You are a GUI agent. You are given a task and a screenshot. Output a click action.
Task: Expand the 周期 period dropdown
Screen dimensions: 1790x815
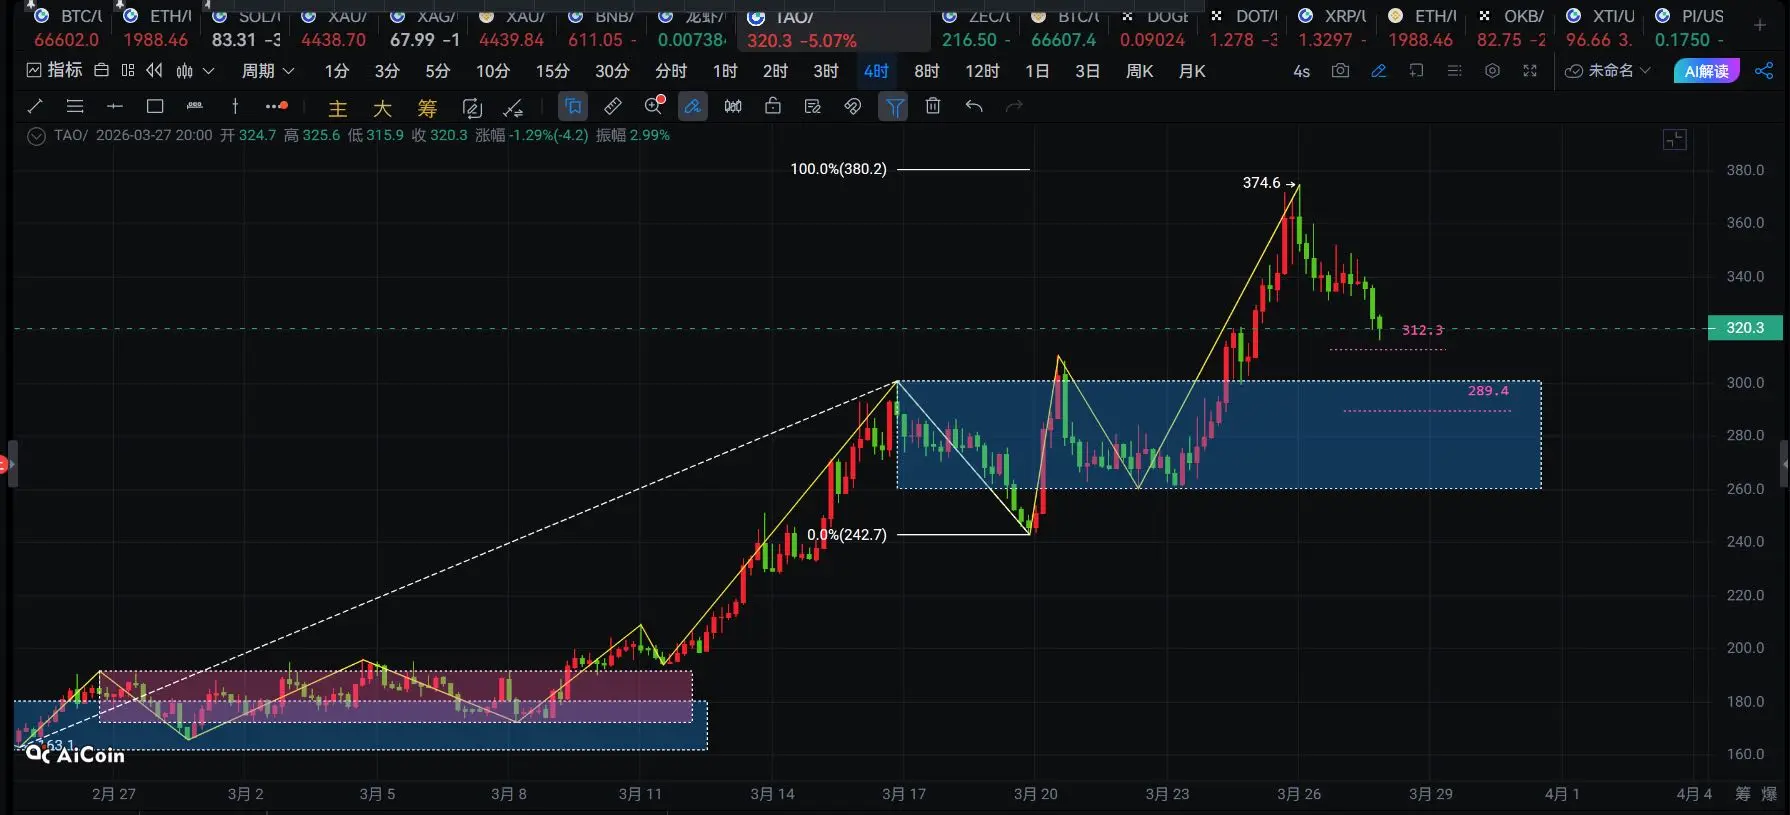[268, 71]
